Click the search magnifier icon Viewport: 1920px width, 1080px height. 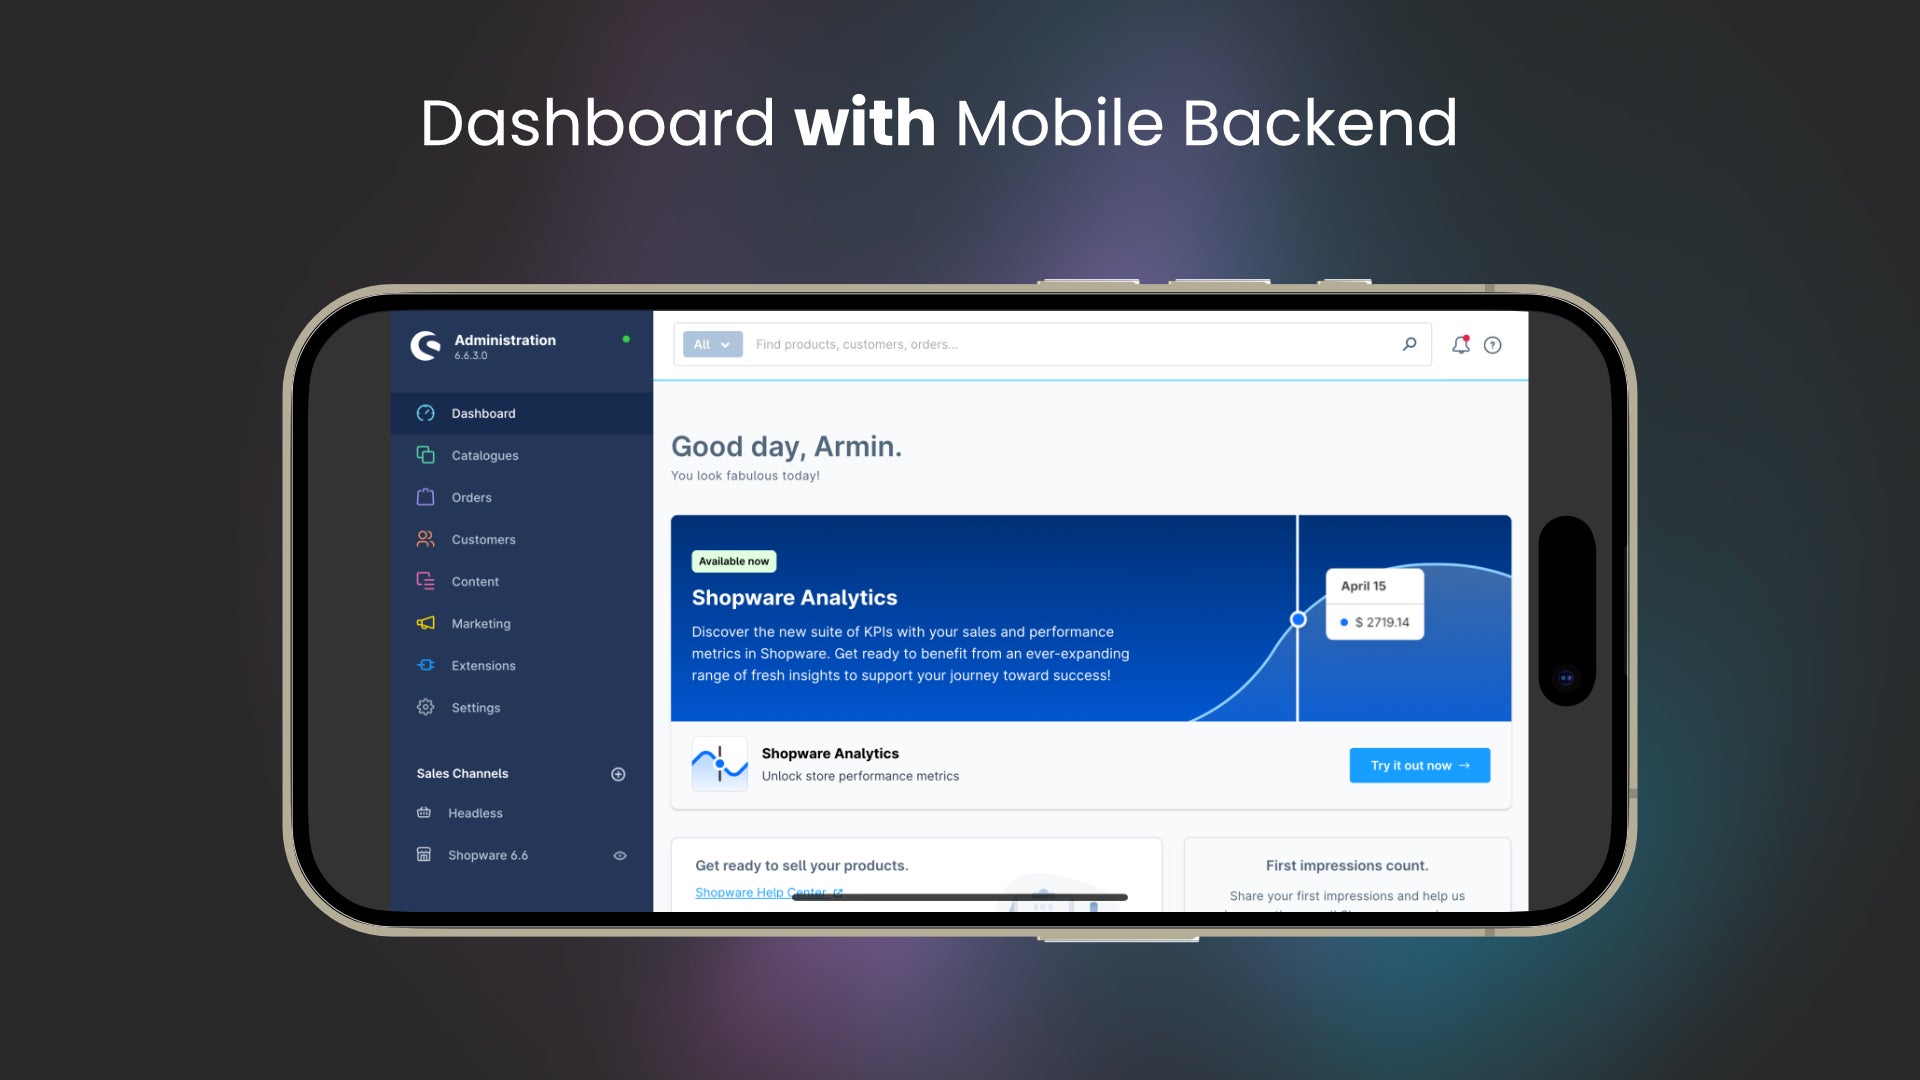[1410, 345]
